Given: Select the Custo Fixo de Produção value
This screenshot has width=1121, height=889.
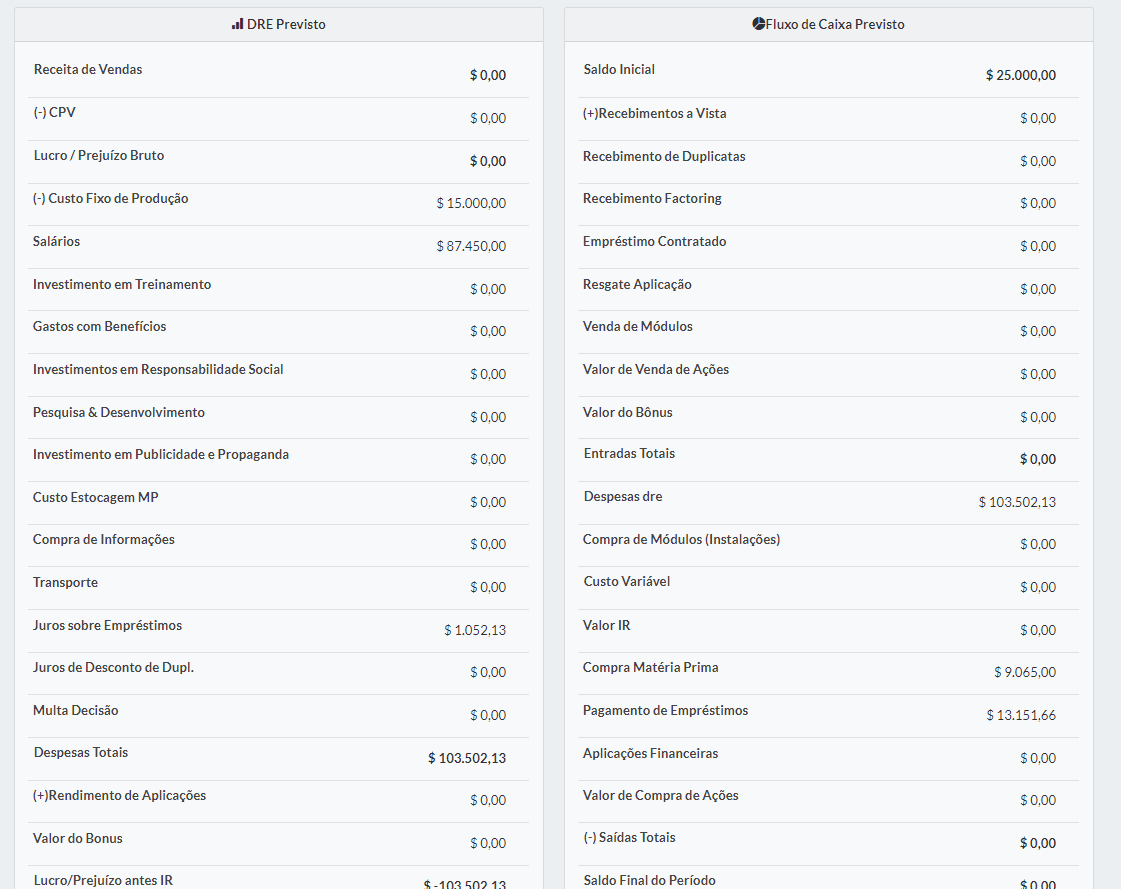Looking at the screenshot, I should click(x=471, y=203).
